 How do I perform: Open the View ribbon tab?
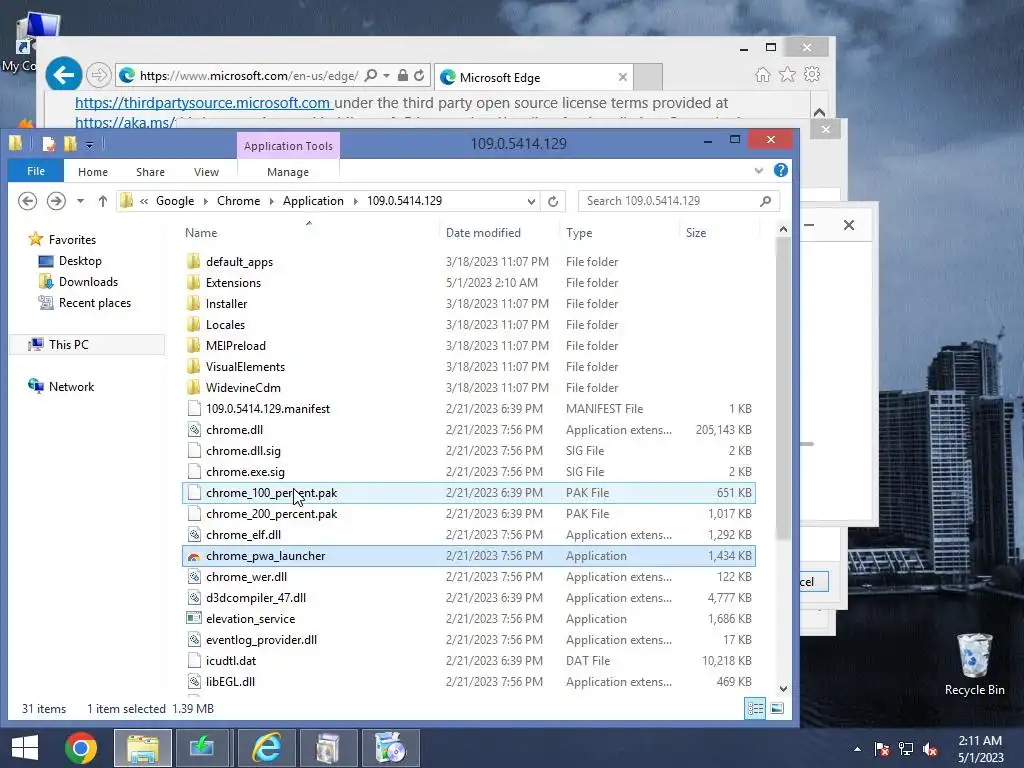pos(206,172)
